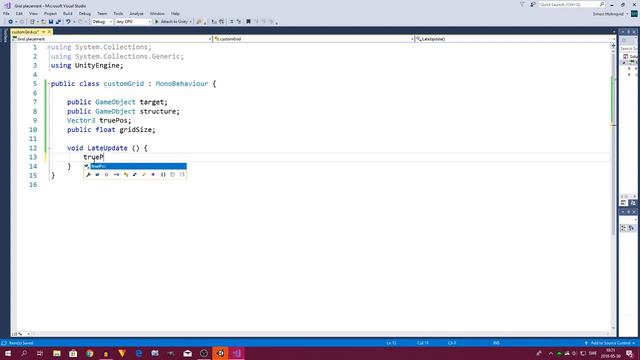
Task: Click the notifications flag icon in title bar
Action: (x=522, y=4)
